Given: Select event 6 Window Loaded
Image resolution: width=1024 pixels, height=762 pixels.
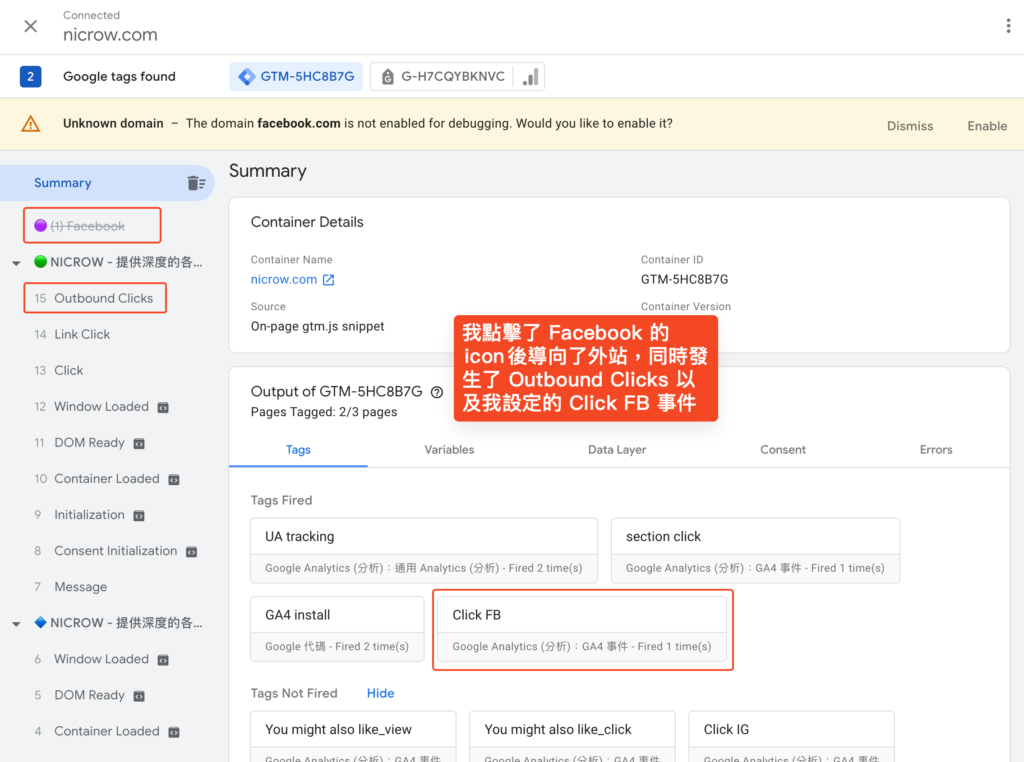Looking at the screenshot, I should coord(91,659).
